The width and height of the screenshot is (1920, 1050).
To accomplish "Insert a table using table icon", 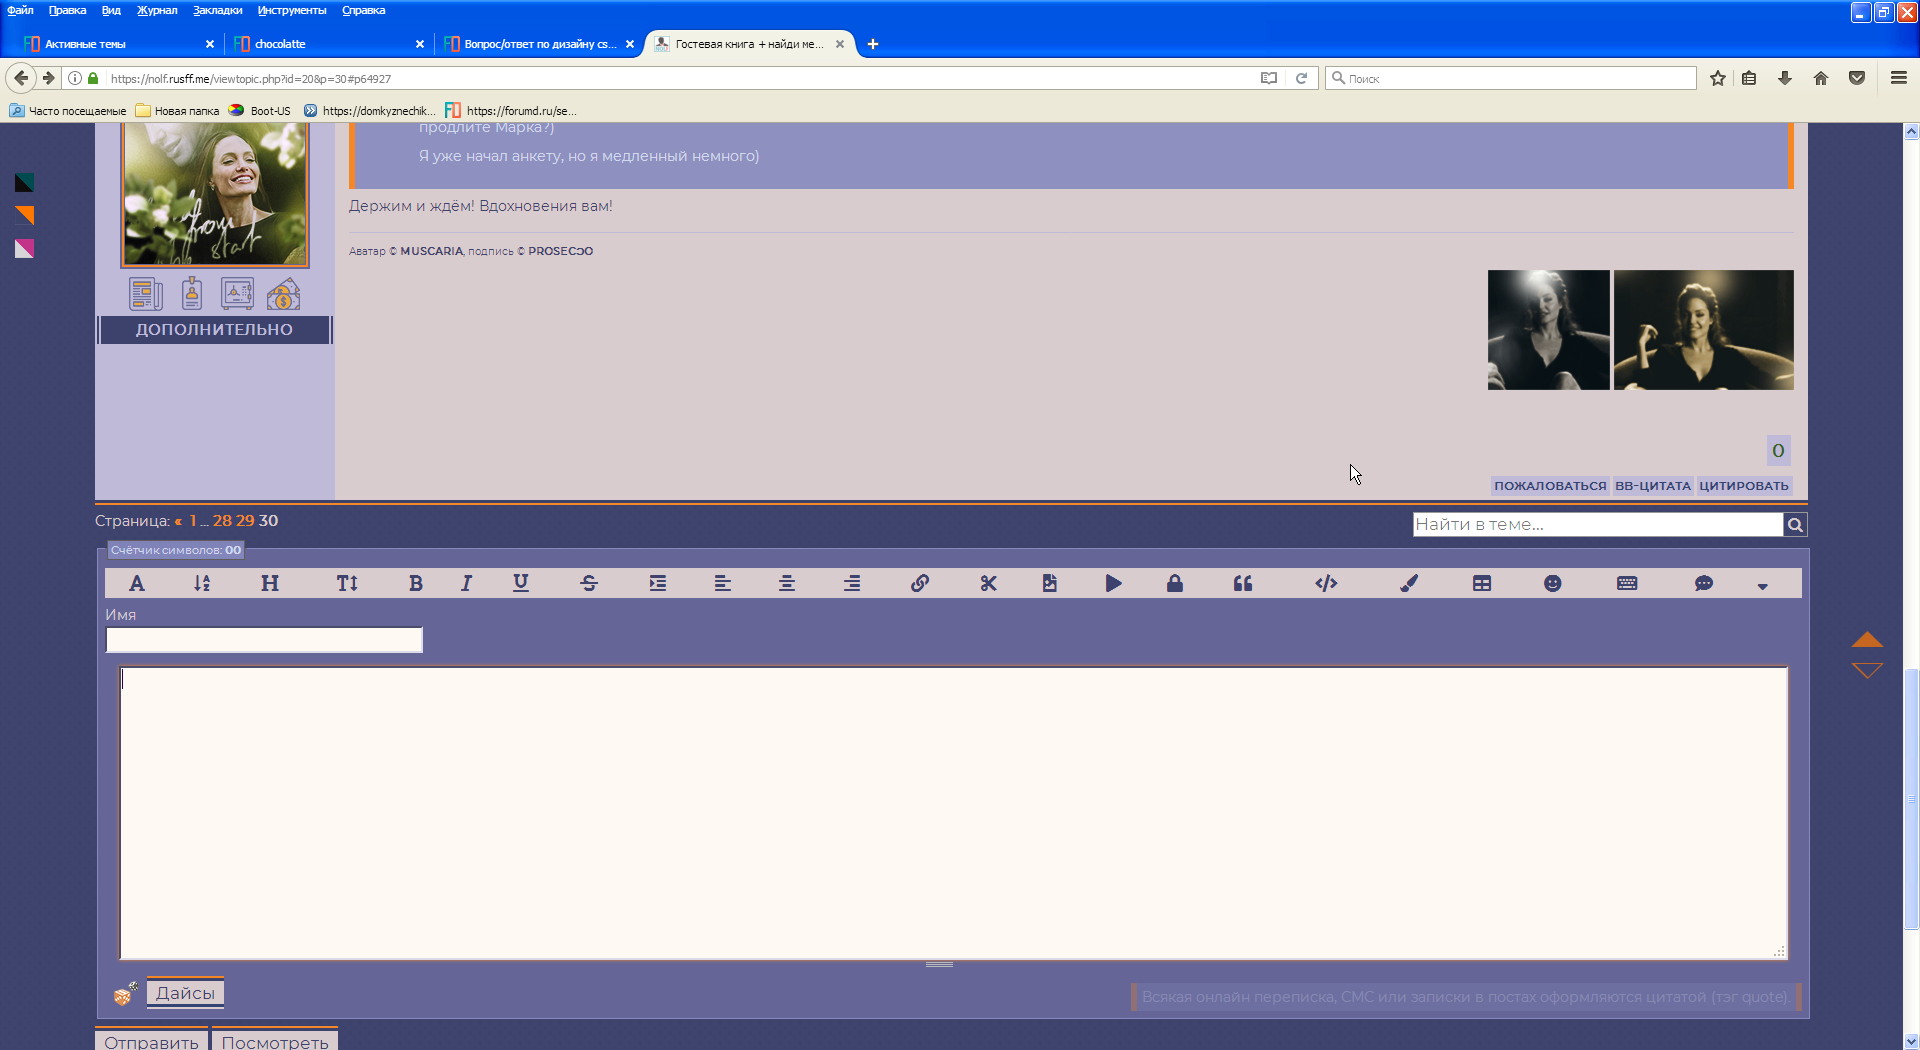I will coord(1482,583).
